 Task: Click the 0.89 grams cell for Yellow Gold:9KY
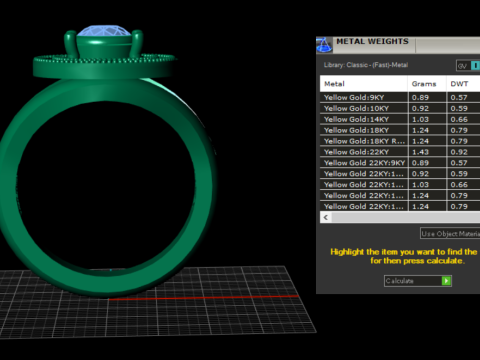[x=427, y=97]
